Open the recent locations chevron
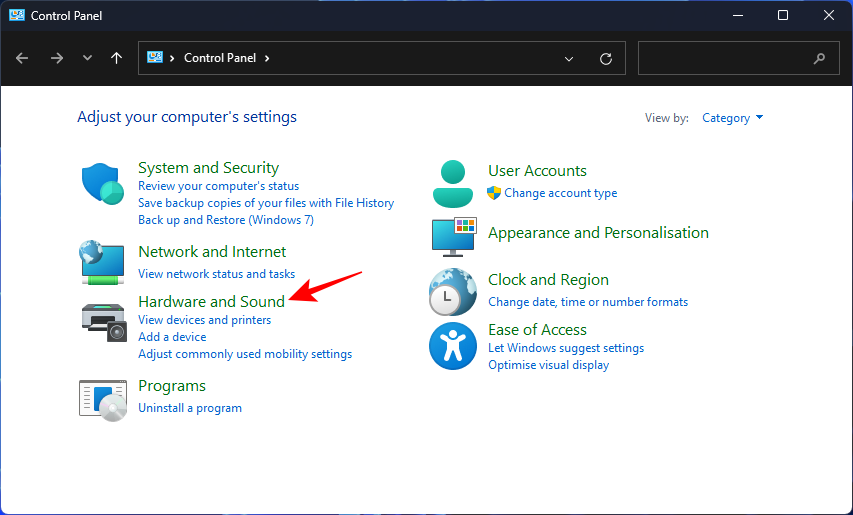The width and height of the screenshot is (853, 515). point(87,58)
